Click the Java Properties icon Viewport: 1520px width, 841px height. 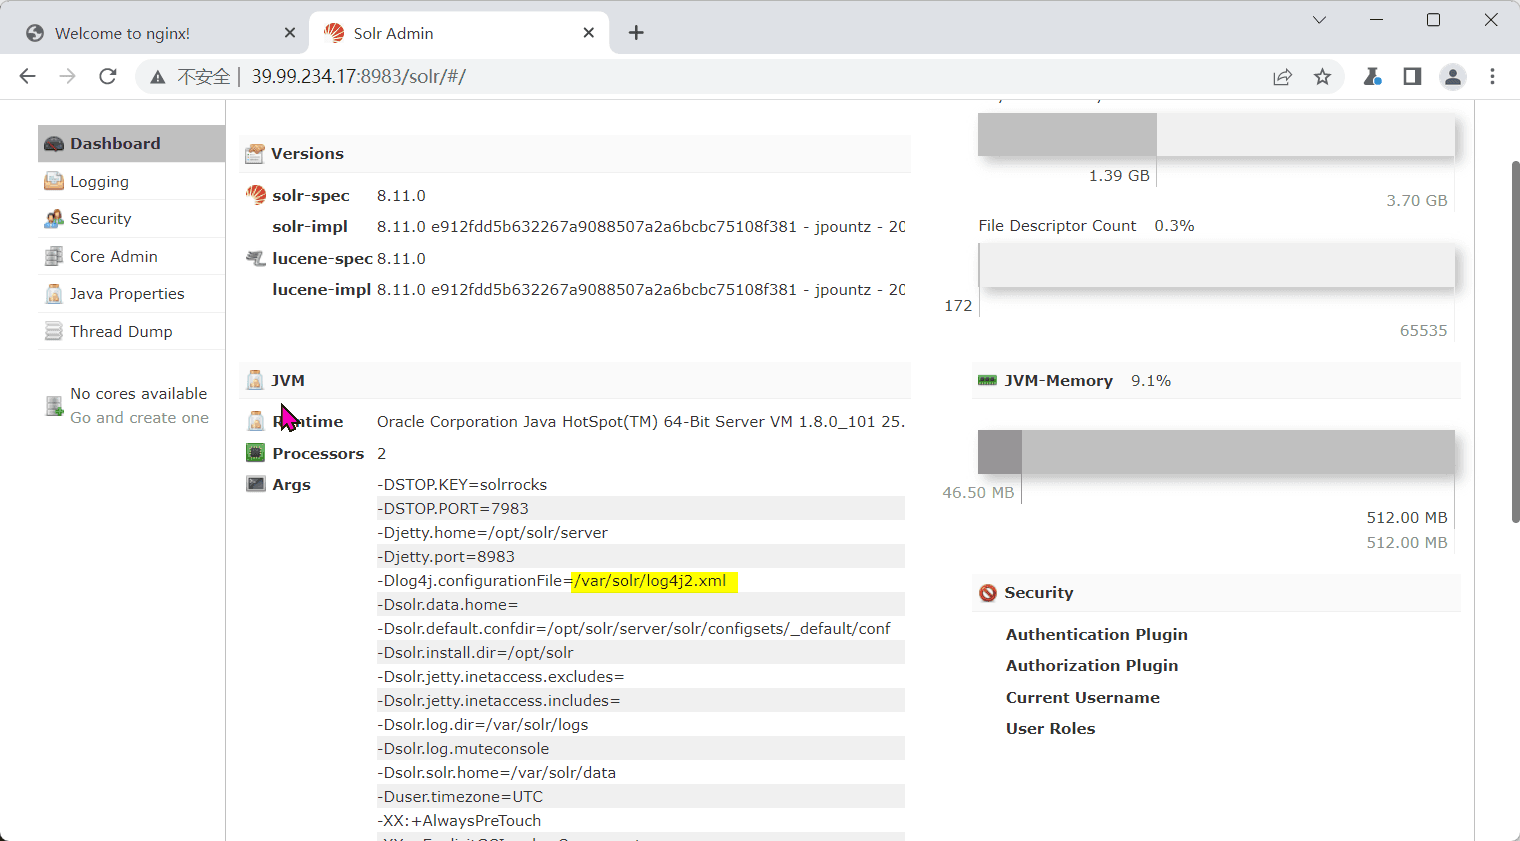(x=54, y=294)
